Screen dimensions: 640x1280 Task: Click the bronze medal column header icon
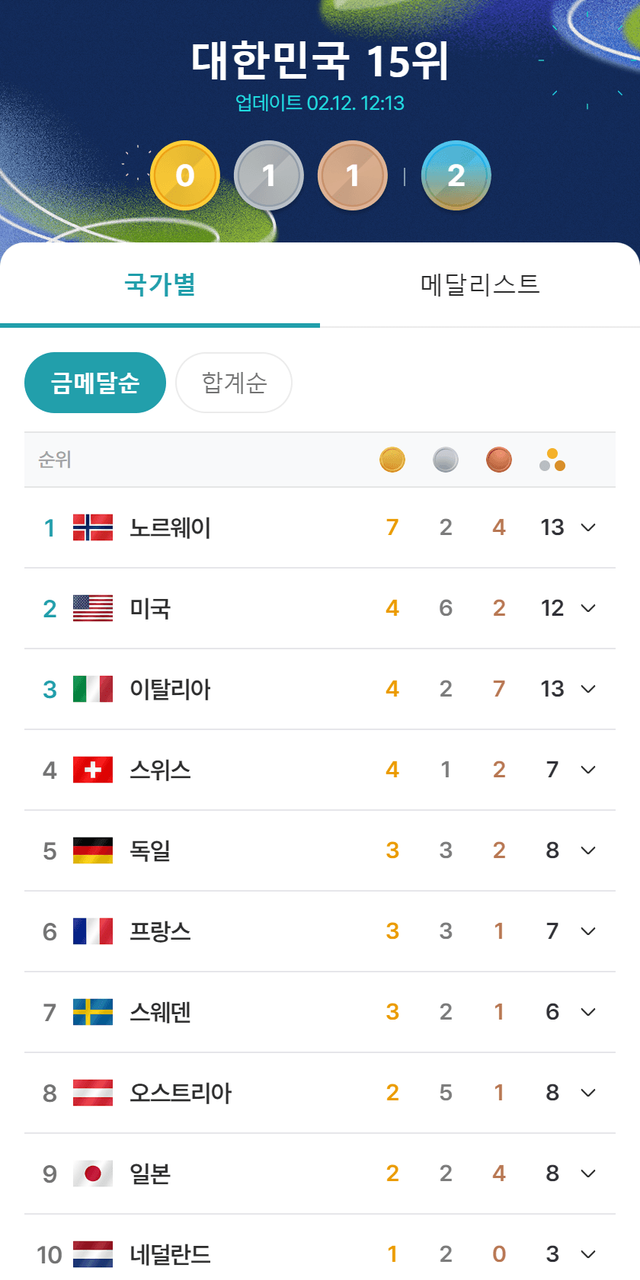(499, 460)
